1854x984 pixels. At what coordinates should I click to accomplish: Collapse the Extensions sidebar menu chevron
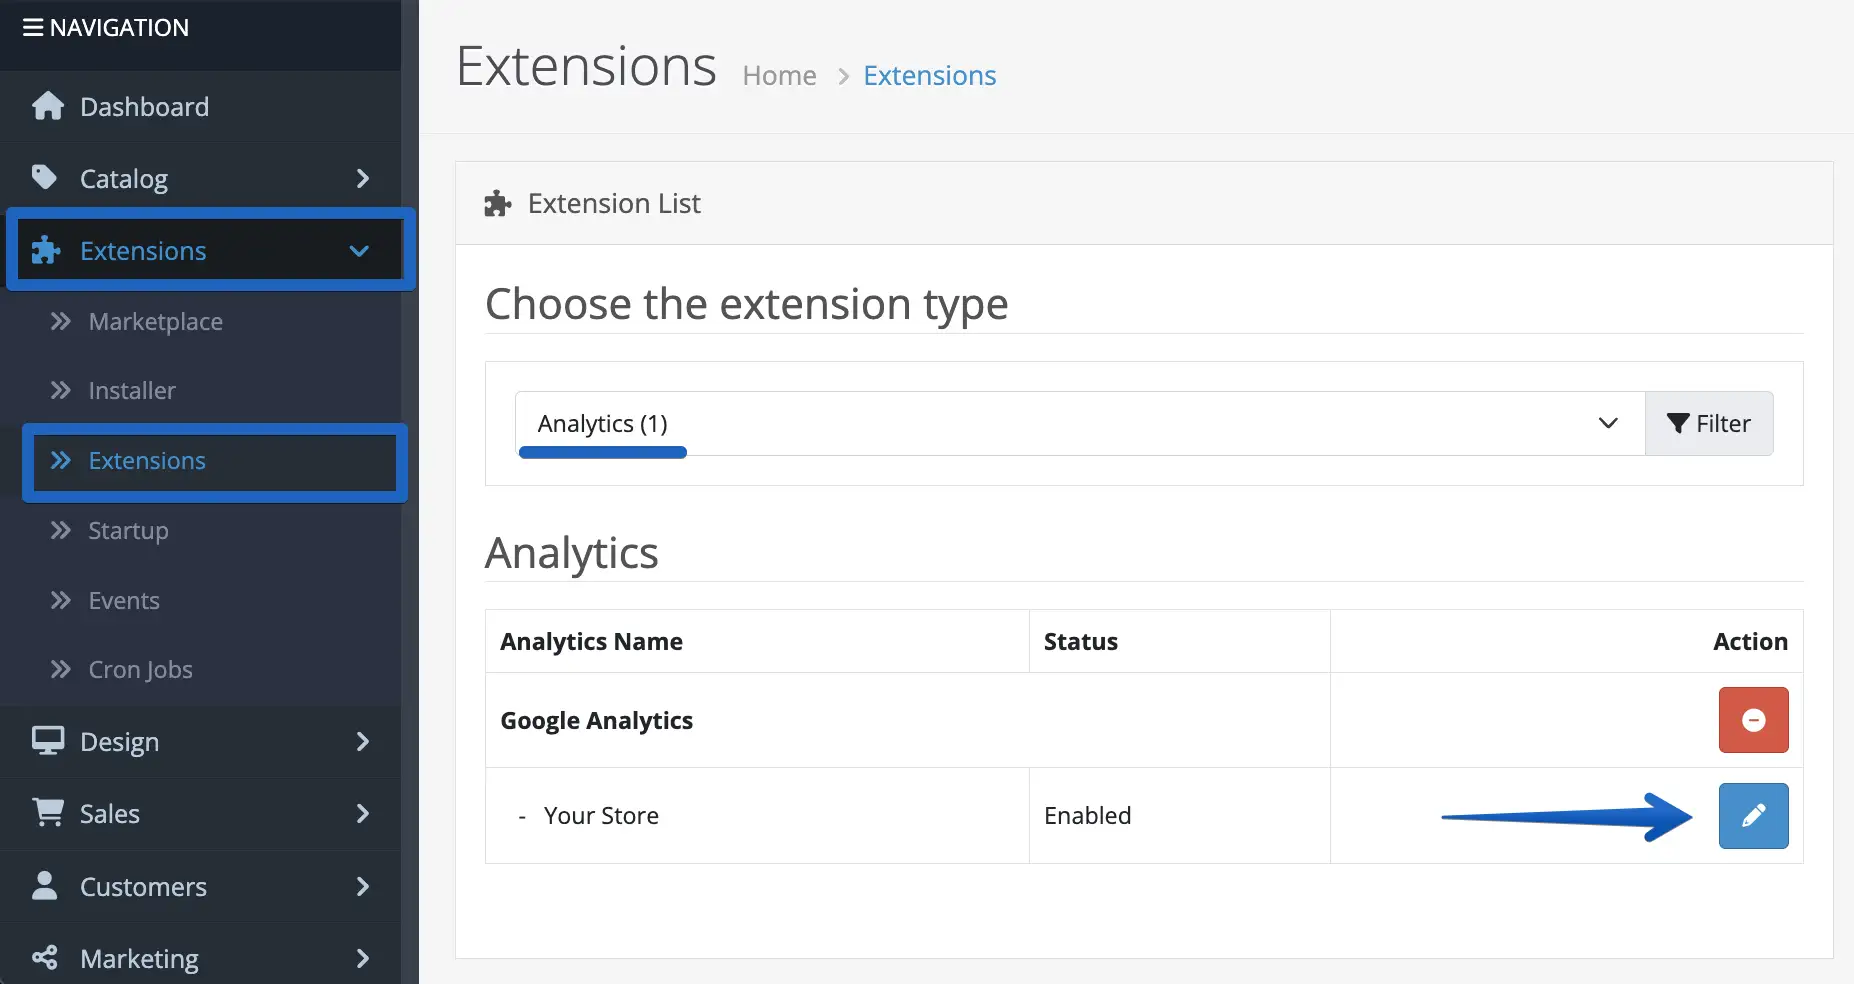[x=360, y=251]
